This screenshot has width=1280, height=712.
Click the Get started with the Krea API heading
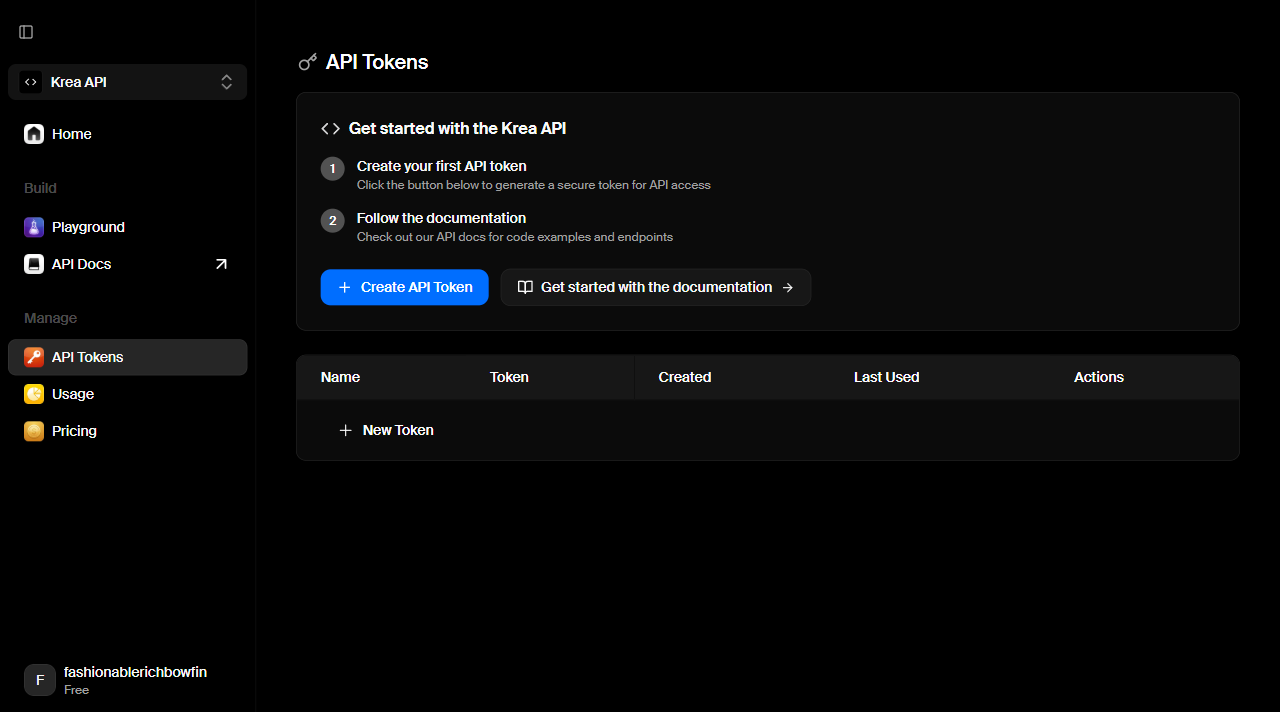[x=458, y=128]
